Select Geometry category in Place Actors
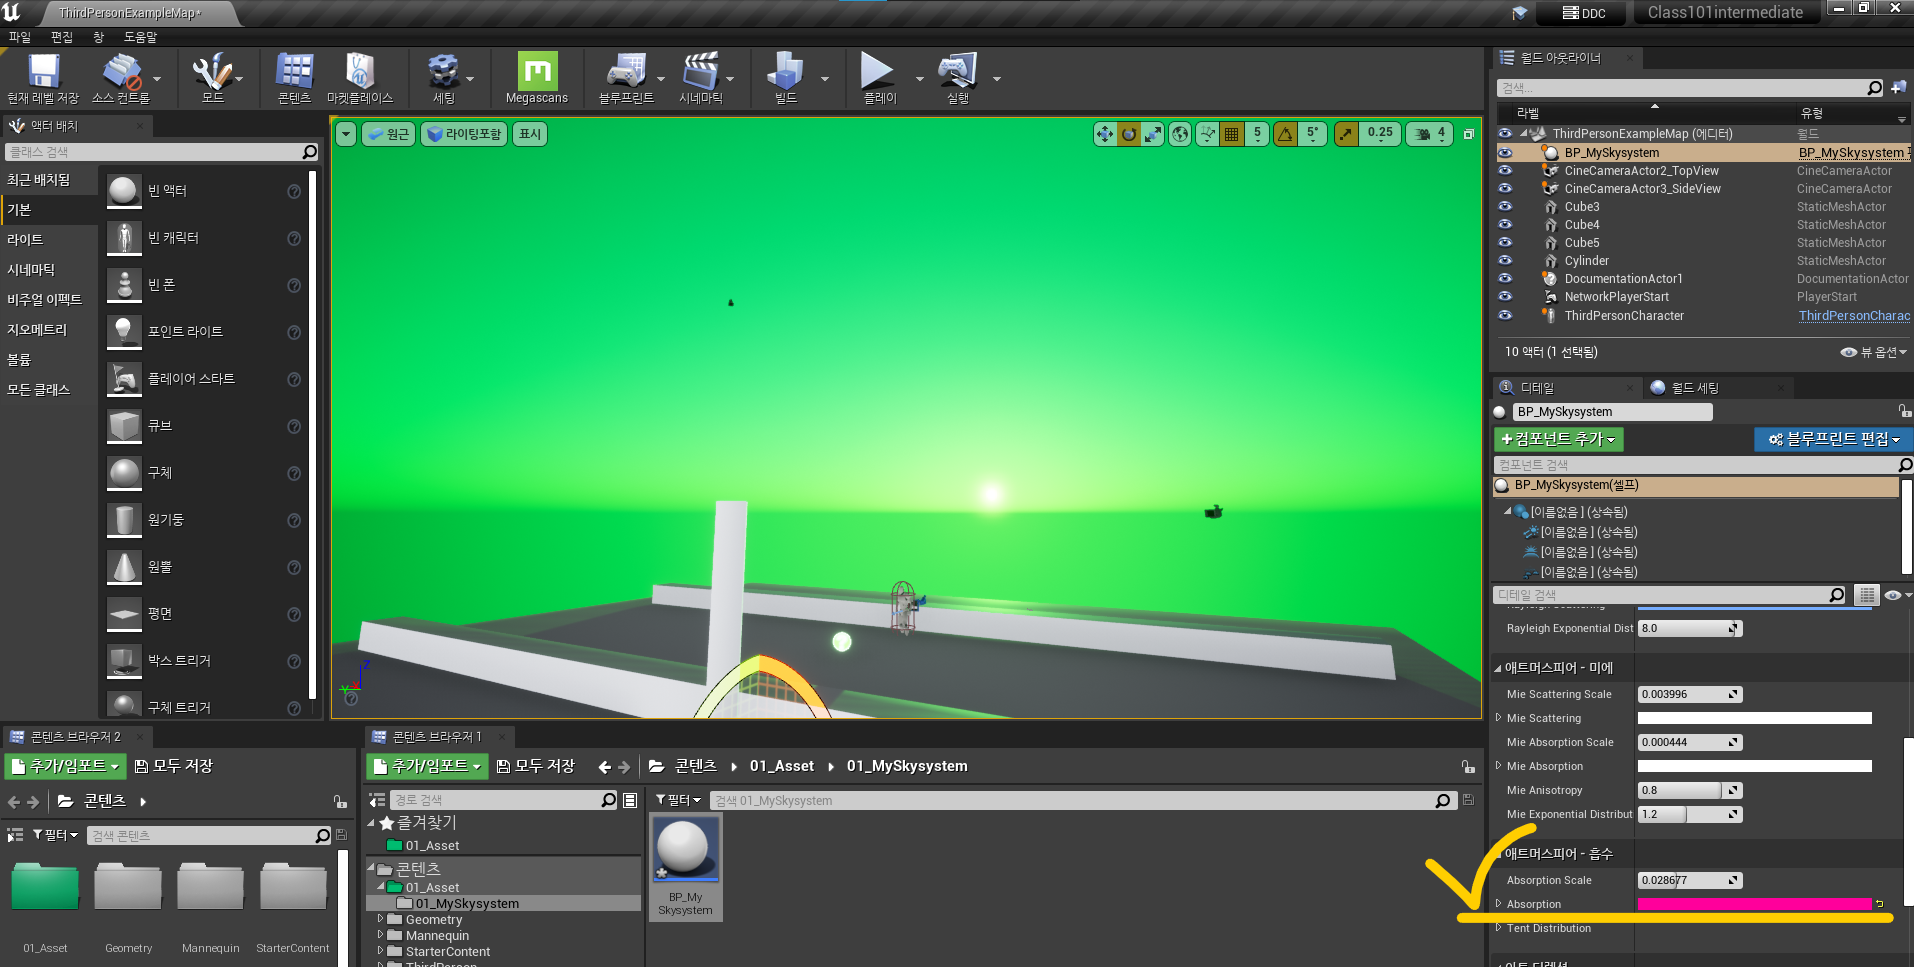 click(37, 330)
